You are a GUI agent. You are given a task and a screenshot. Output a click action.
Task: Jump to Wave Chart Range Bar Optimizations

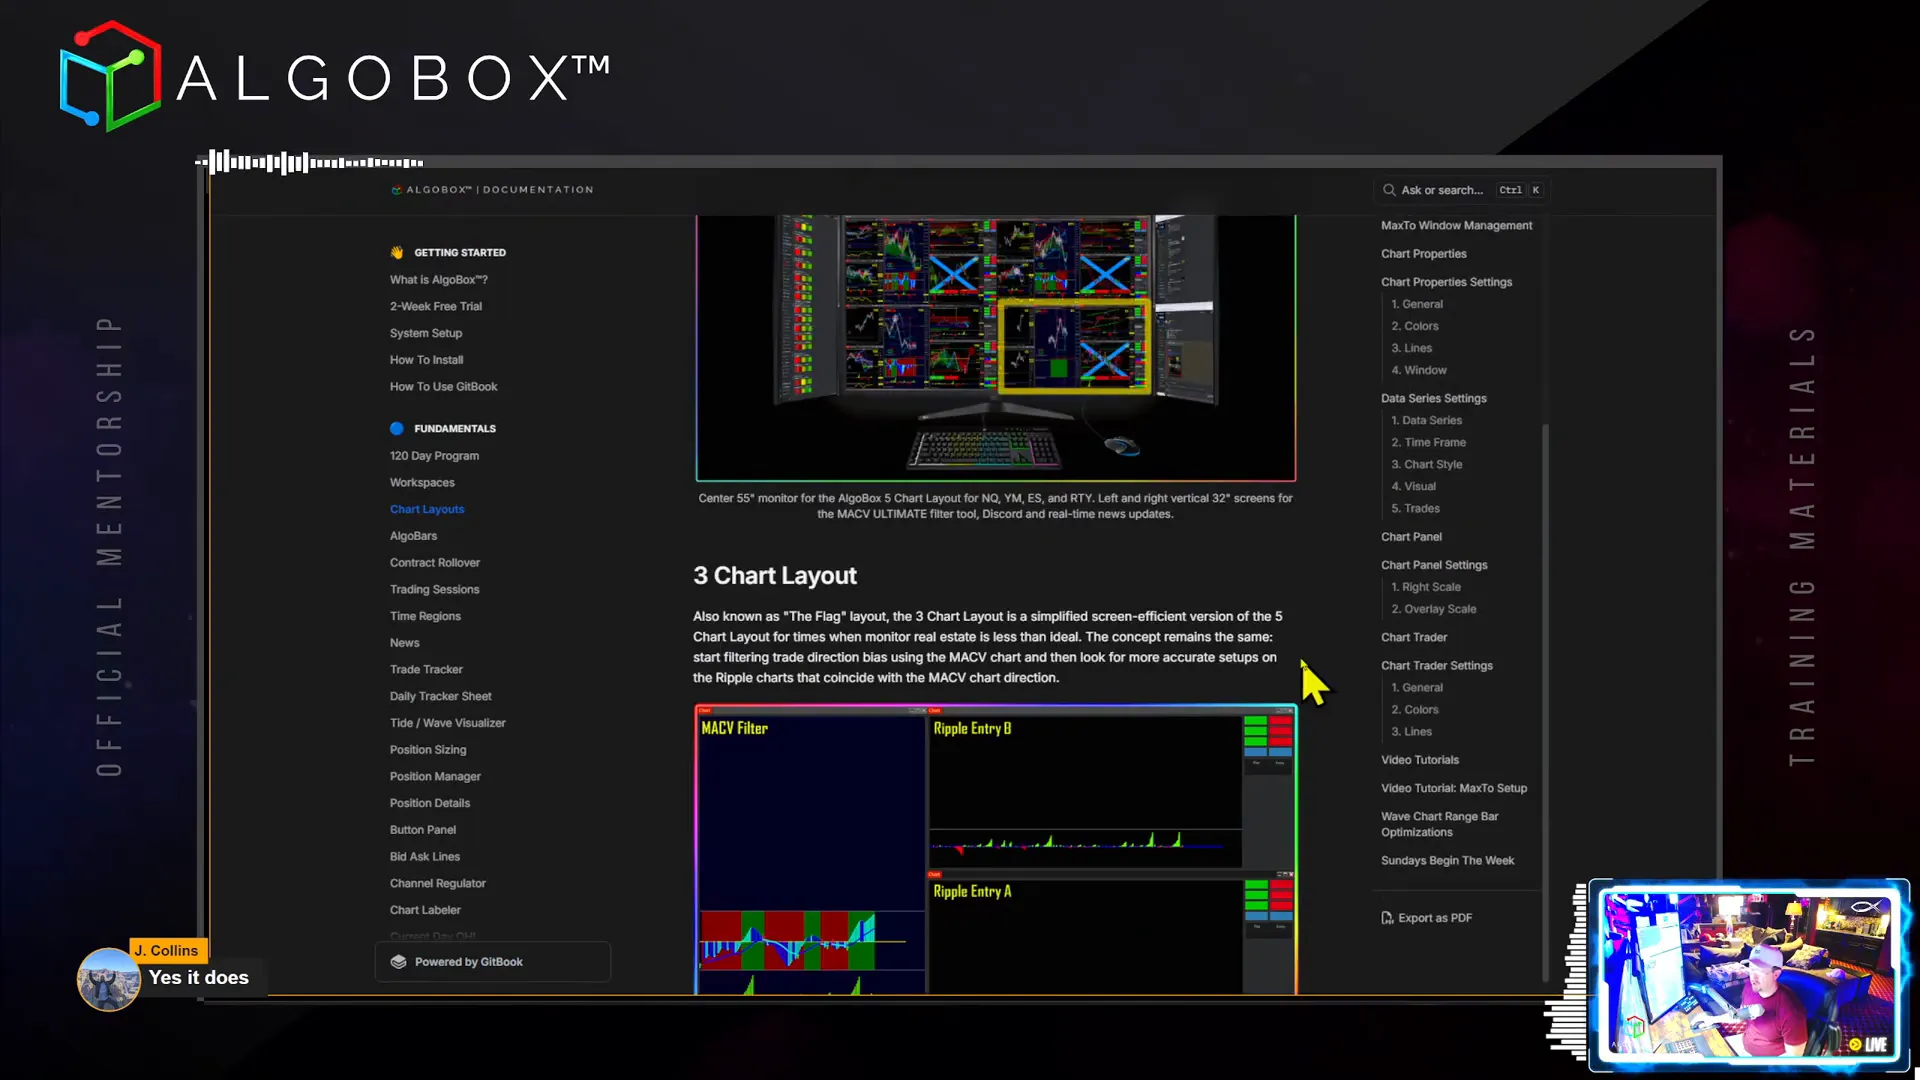point(1440,824)
